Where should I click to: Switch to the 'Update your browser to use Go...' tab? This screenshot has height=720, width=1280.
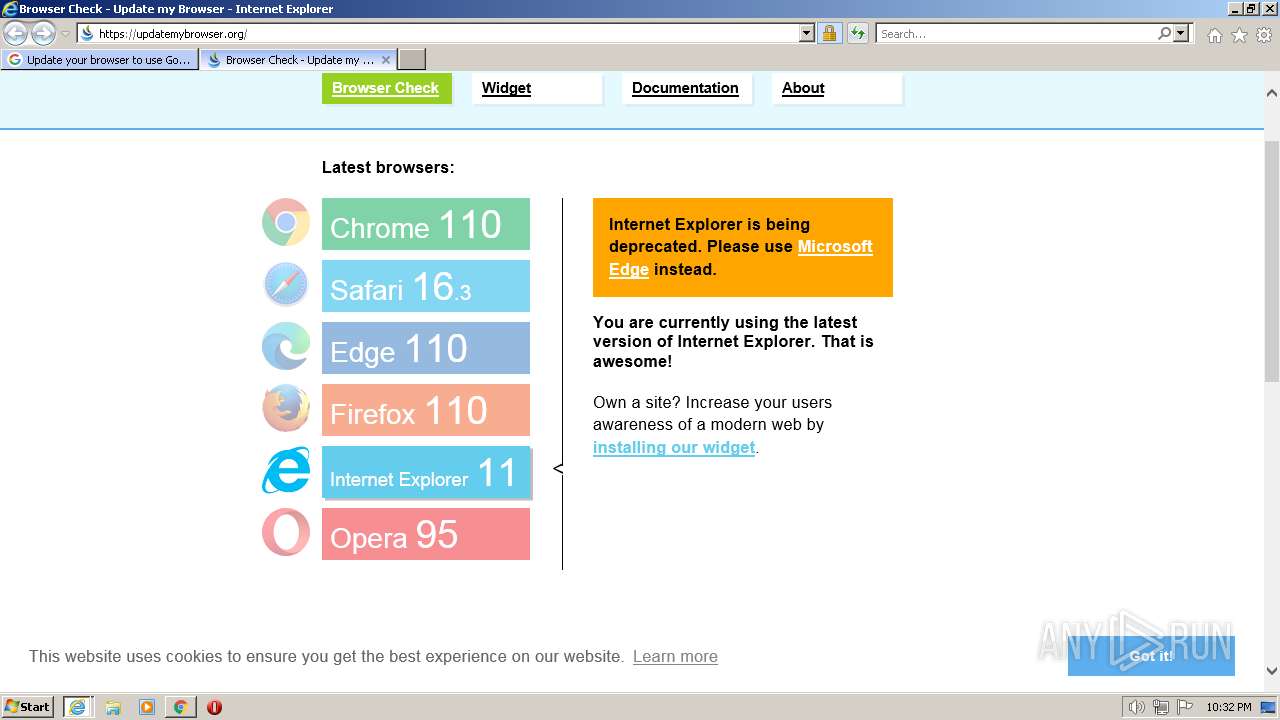pos(99,60)
